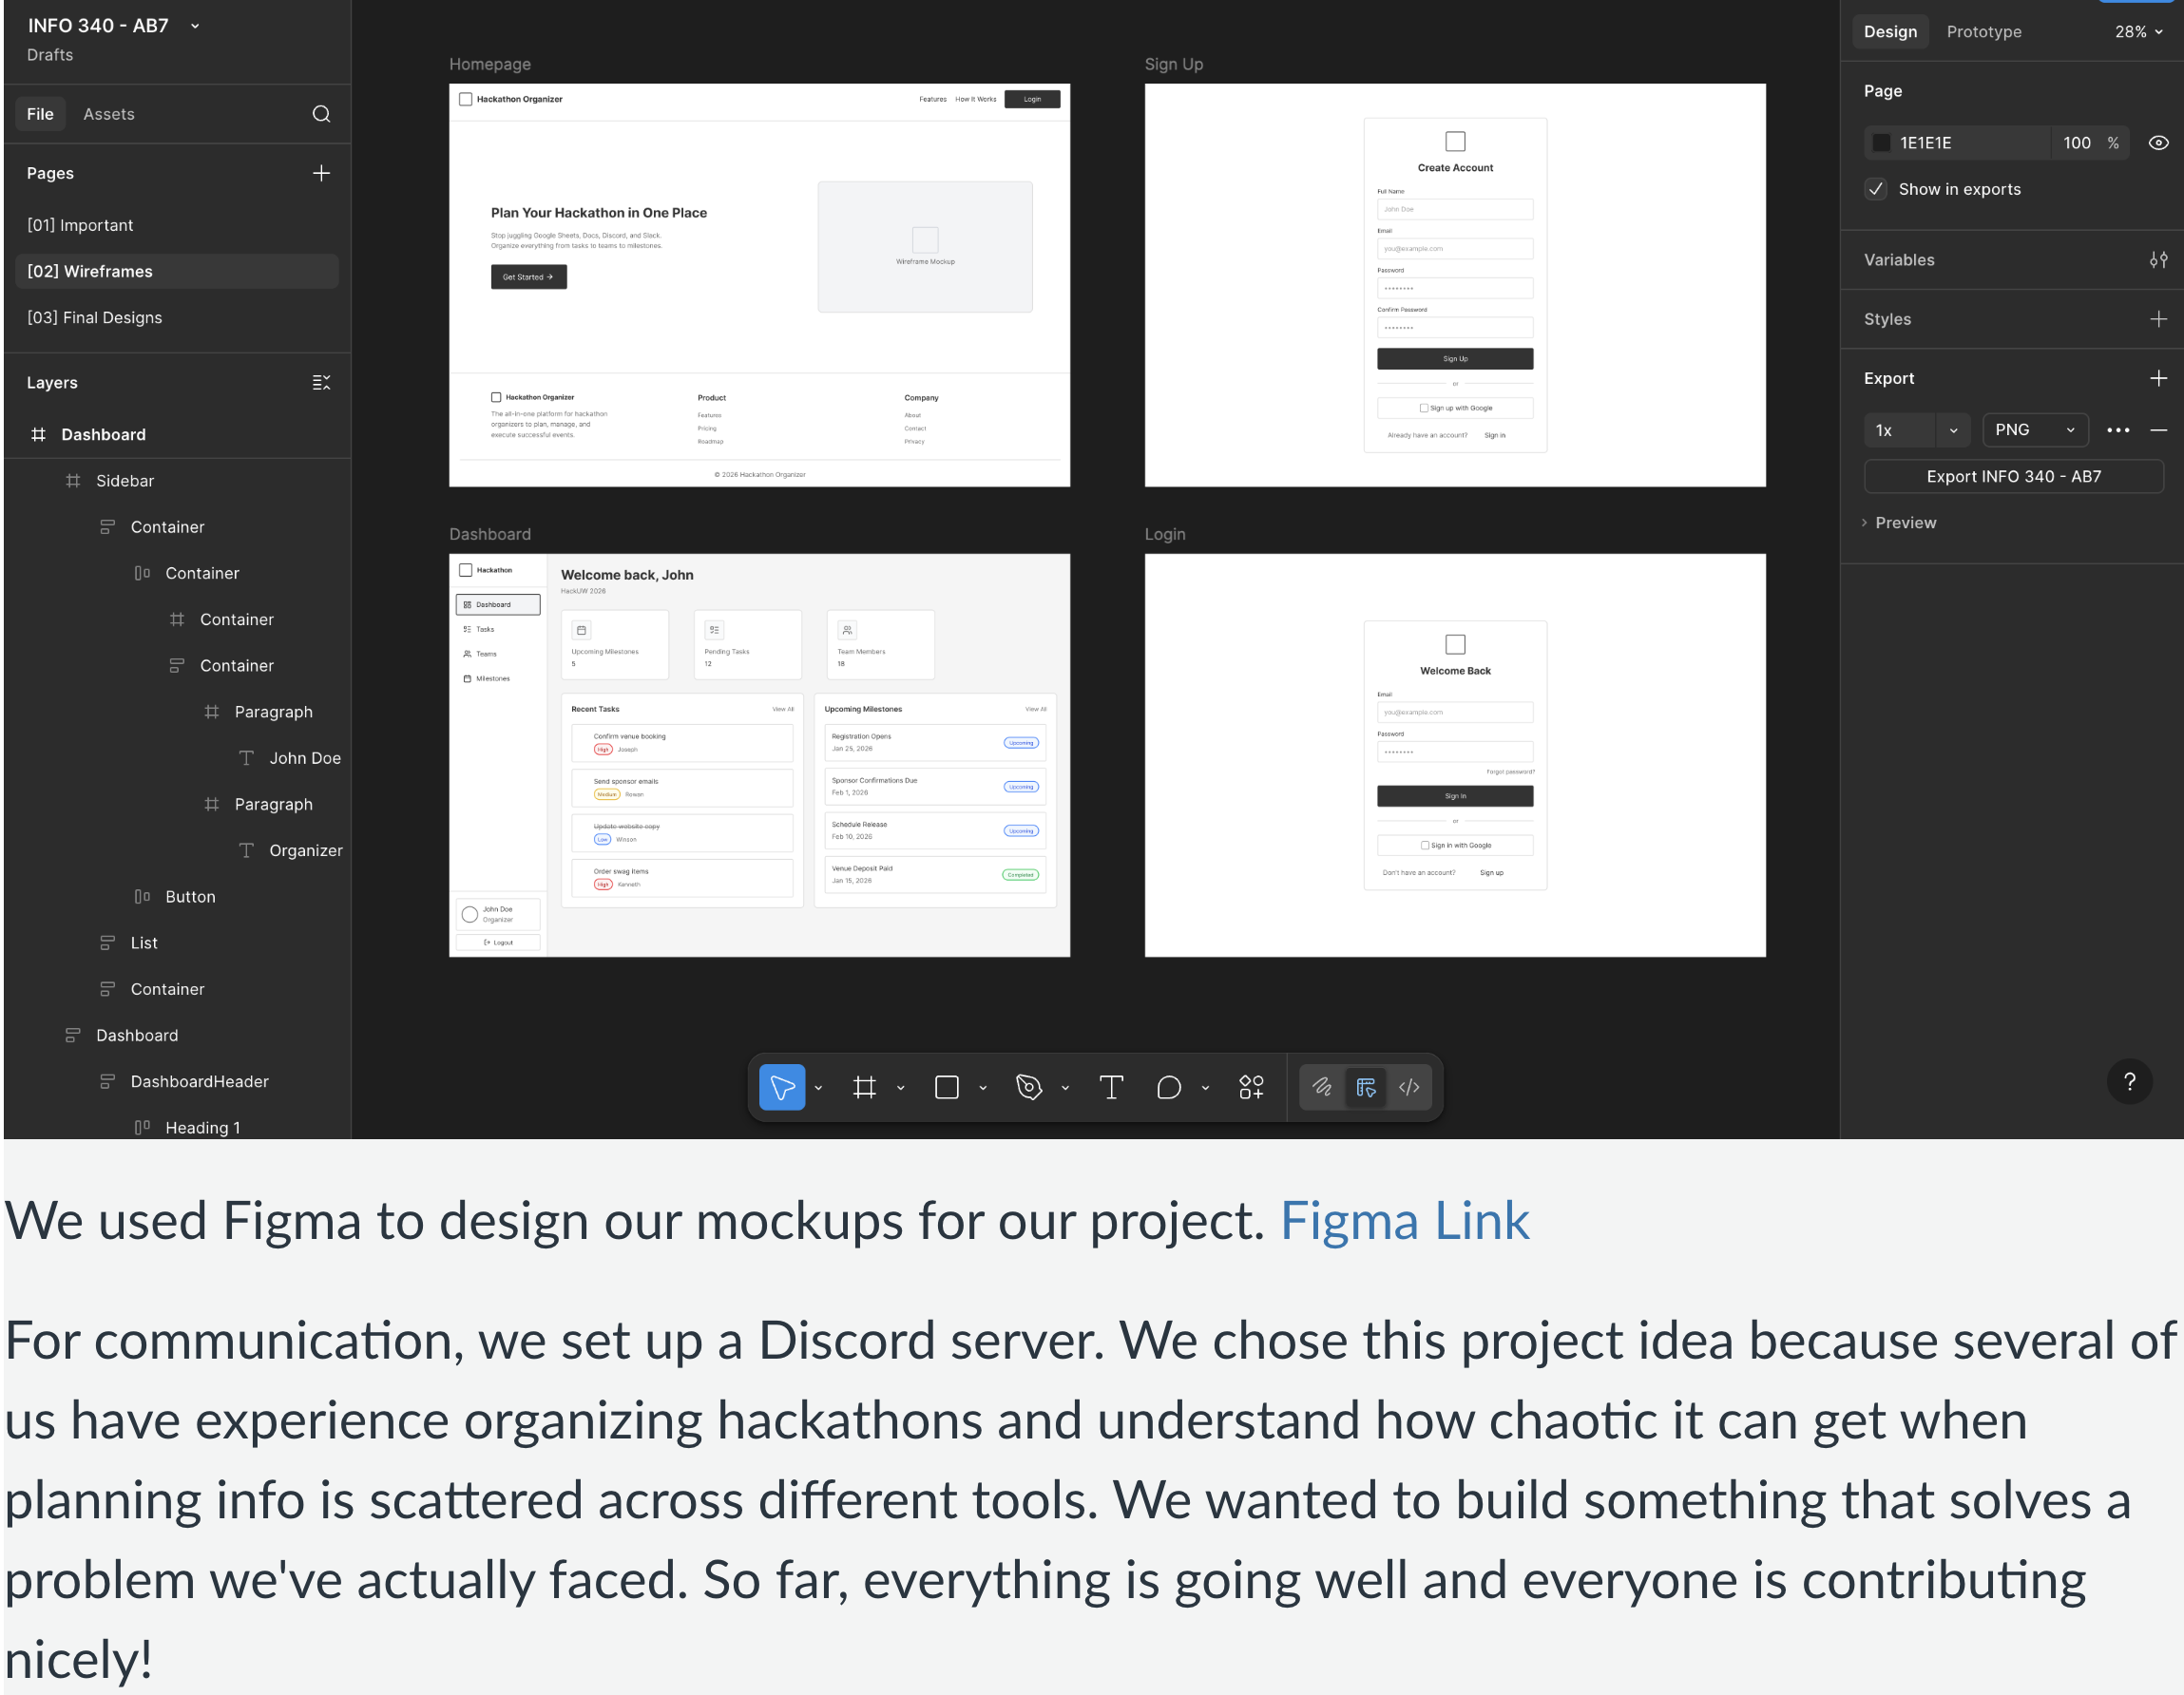Select the [03] Final Designs page

click(95, 317)
